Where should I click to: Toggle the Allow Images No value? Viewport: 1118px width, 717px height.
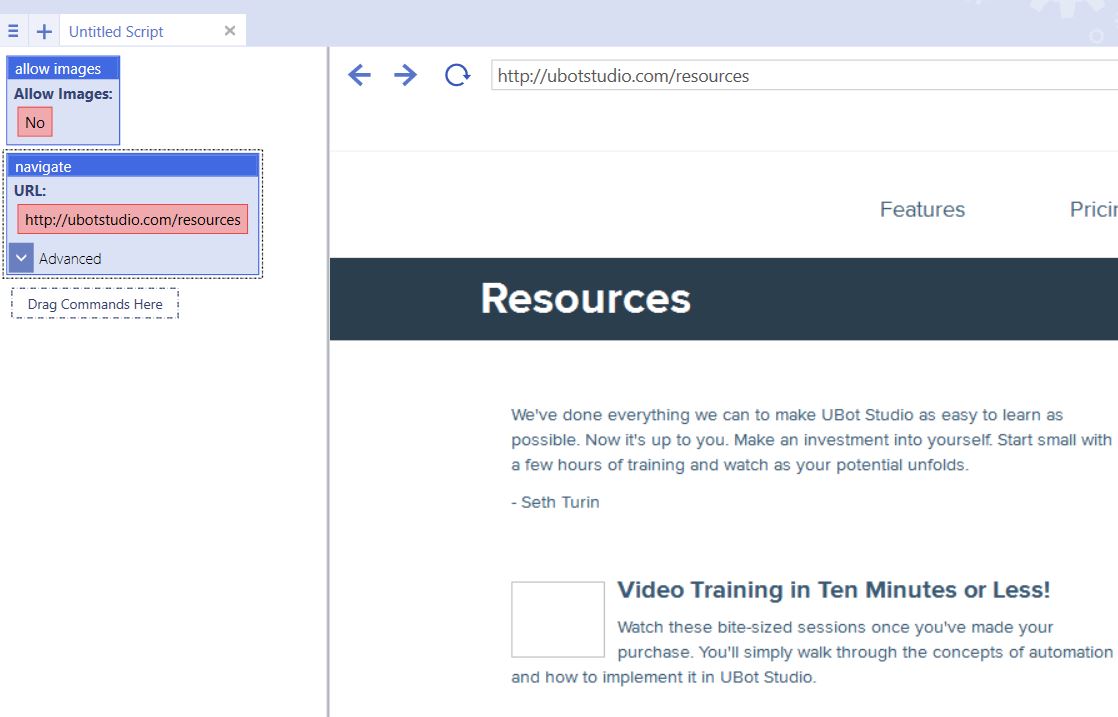pos(35,122)
